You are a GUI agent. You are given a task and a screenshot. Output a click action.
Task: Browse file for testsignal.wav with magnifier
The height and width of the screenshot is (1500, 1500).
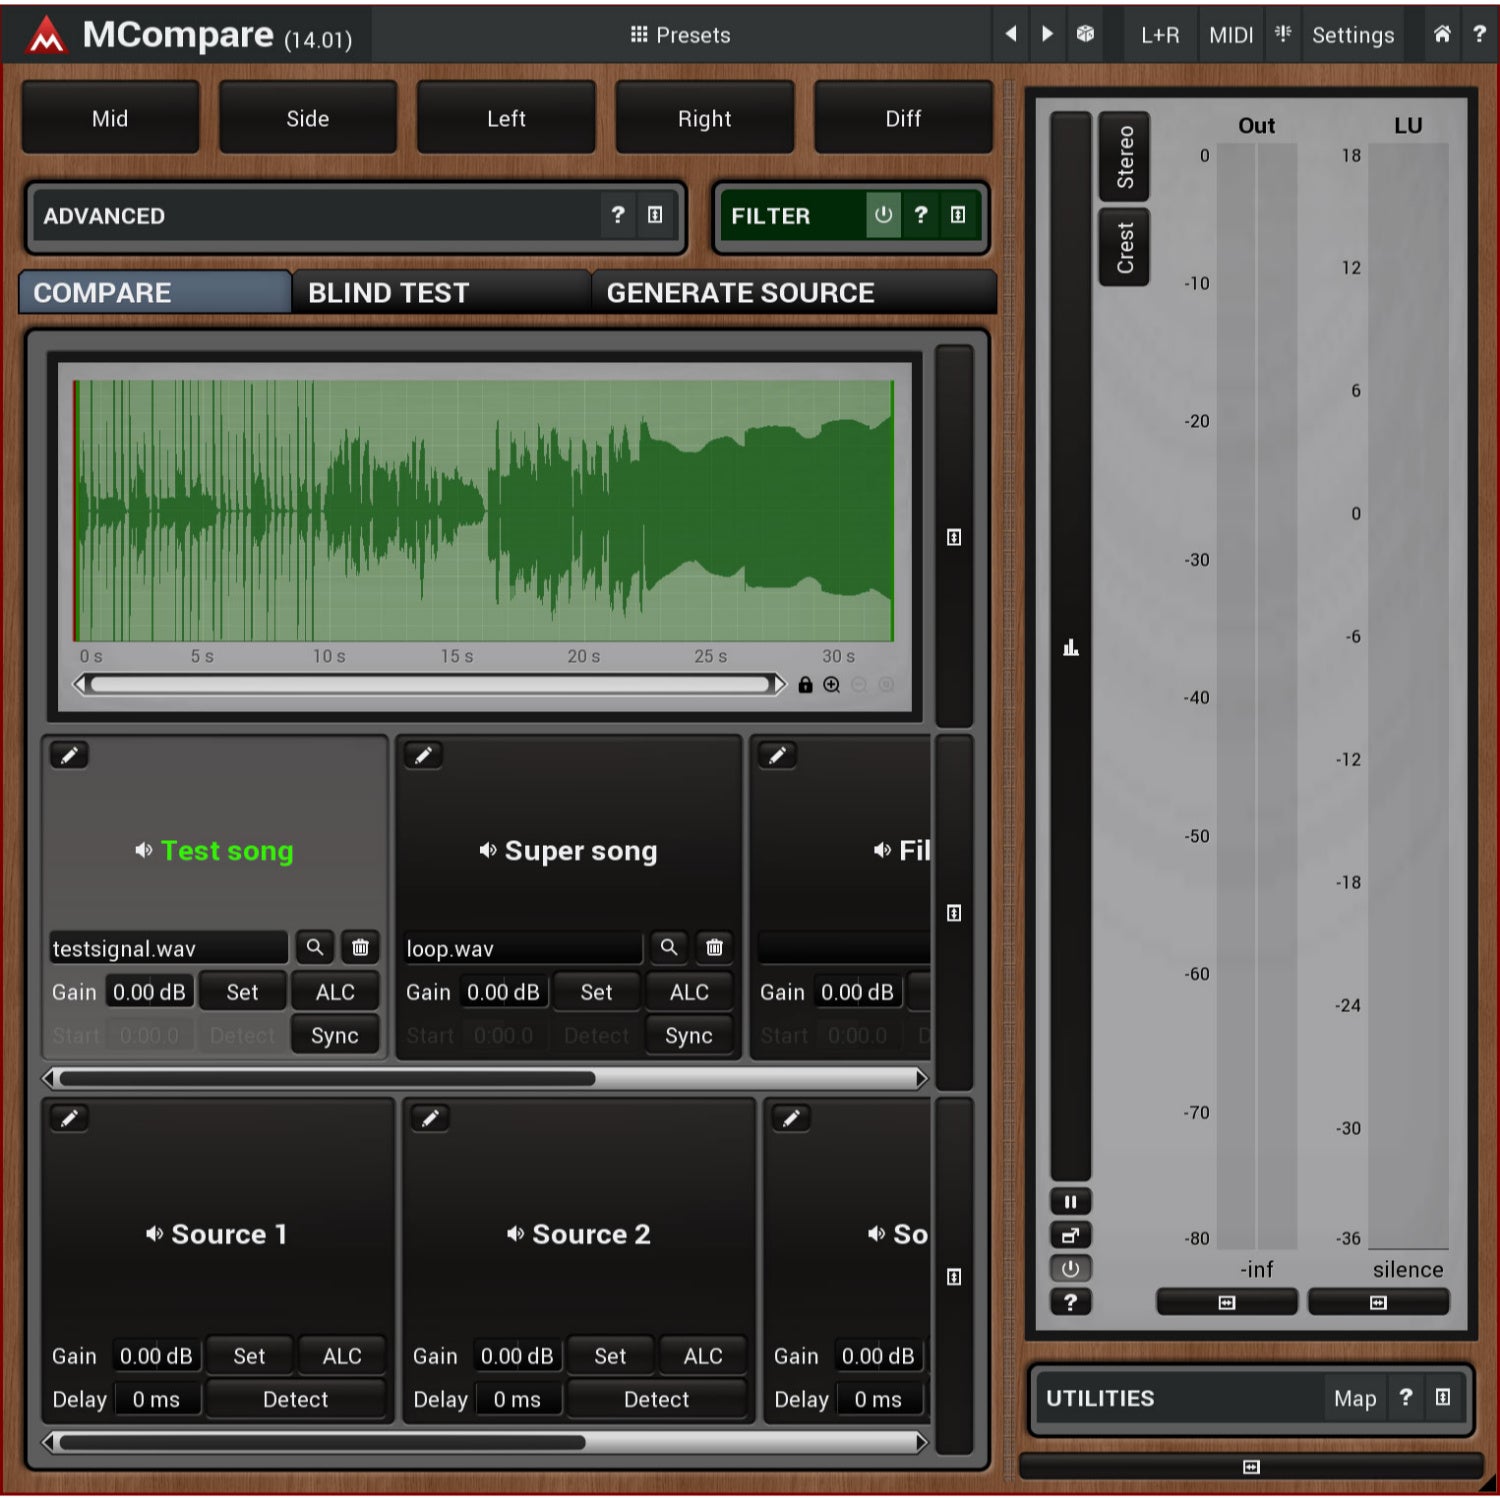pos(314,947)
